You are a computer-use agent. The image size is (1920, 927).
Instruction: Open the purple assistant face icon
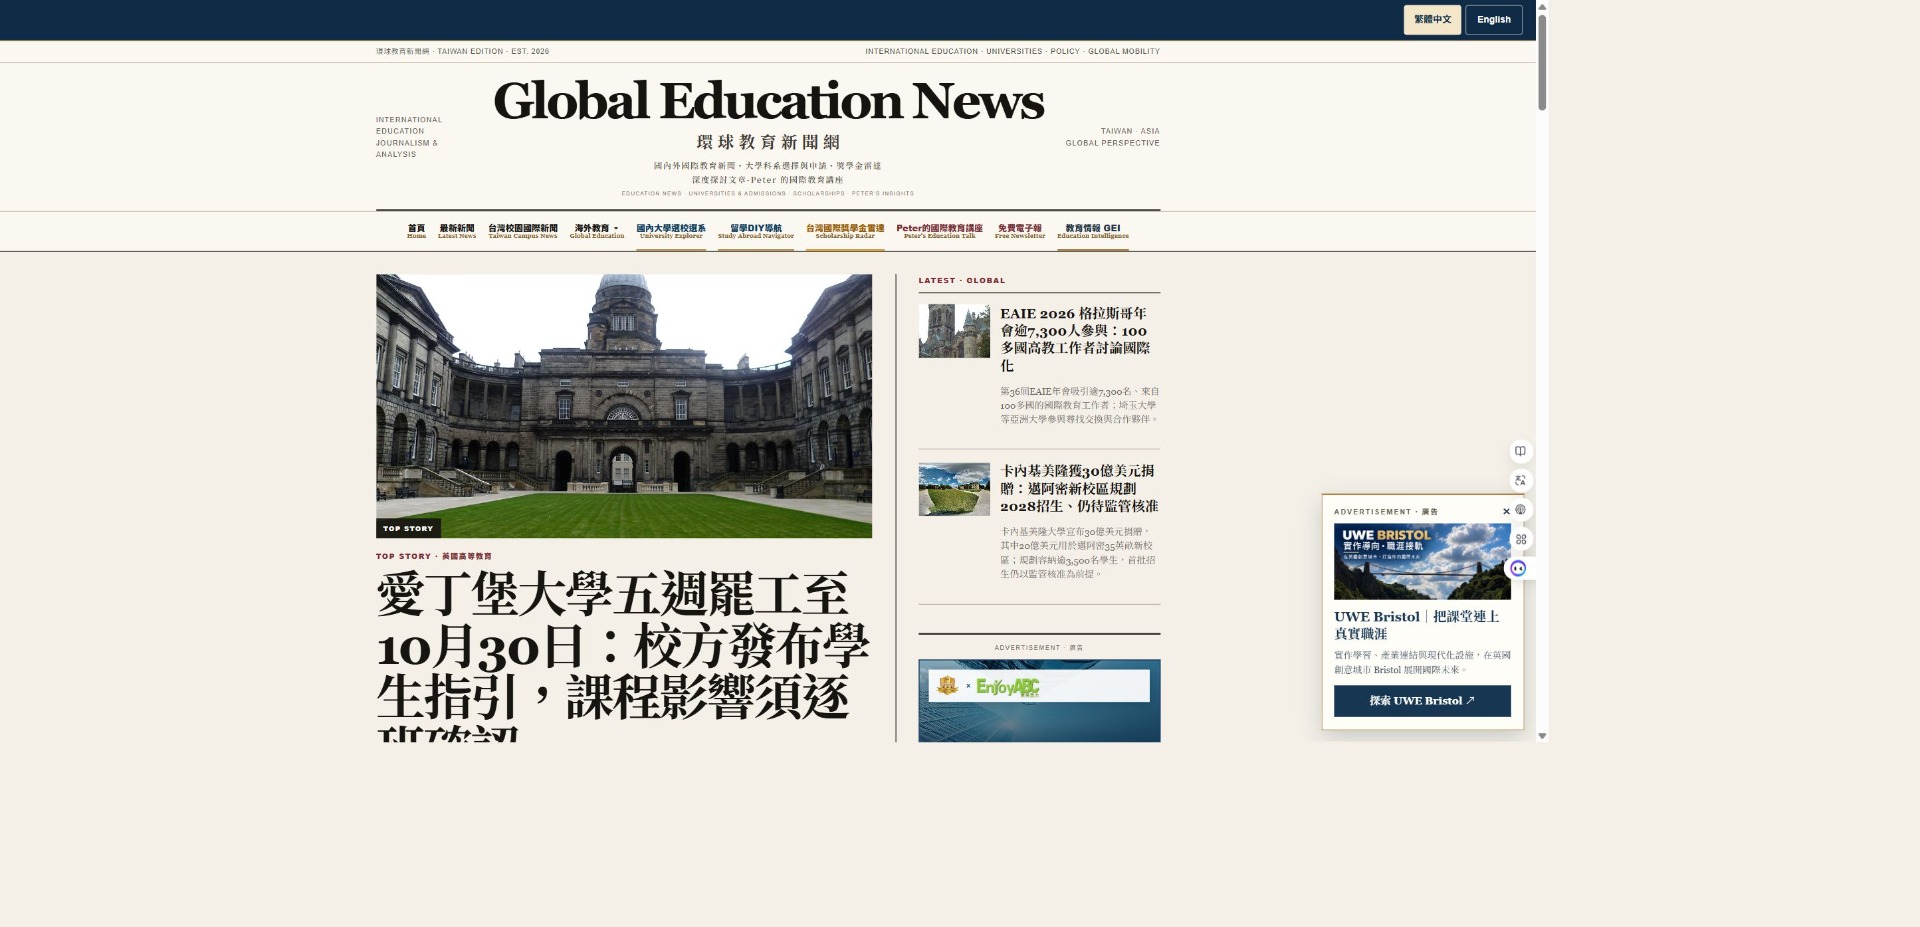(x=1518, y=568)
